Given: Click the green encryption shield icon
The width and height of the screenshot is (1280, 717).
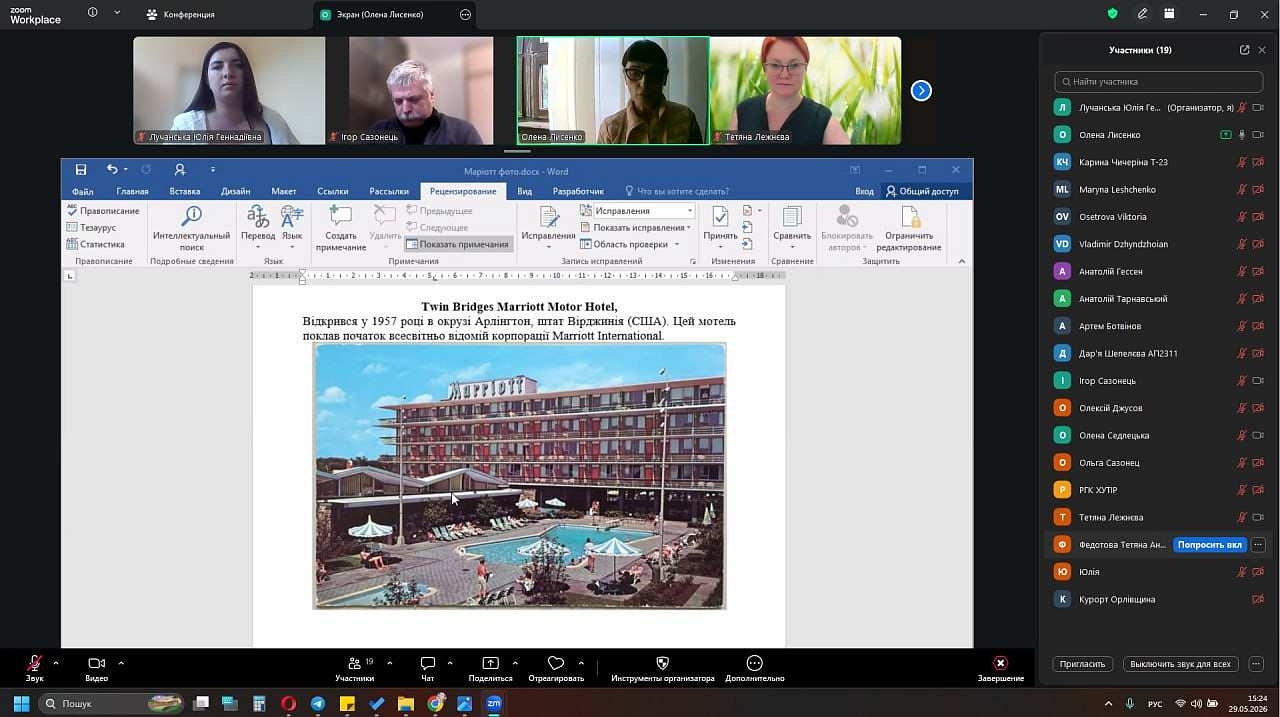Looking at the screenshot, I should click(1112, 14).
